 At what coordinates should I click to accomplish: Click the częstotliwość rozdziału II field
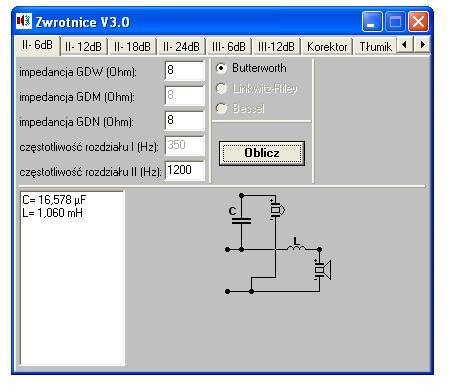pos(184,171)
